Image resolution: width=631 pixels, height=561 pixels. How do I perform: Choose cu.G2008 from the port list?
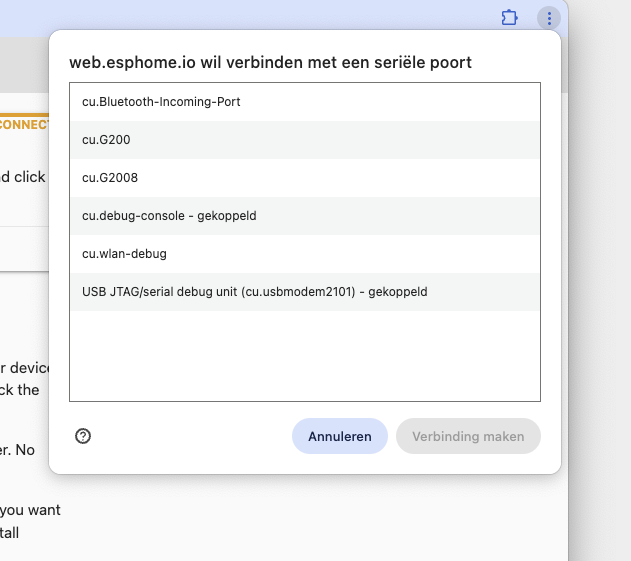(x=304, y=178)
